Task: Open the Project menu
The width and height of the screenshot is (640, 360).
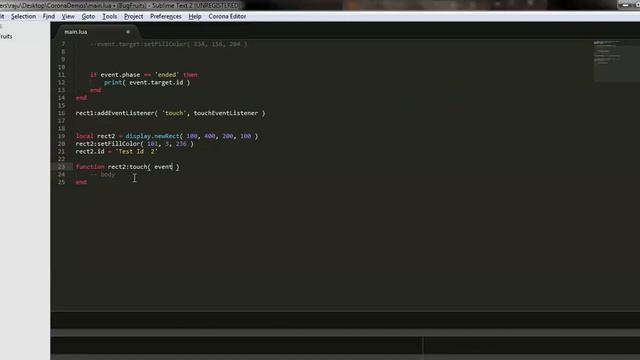Action: point(133,16)
